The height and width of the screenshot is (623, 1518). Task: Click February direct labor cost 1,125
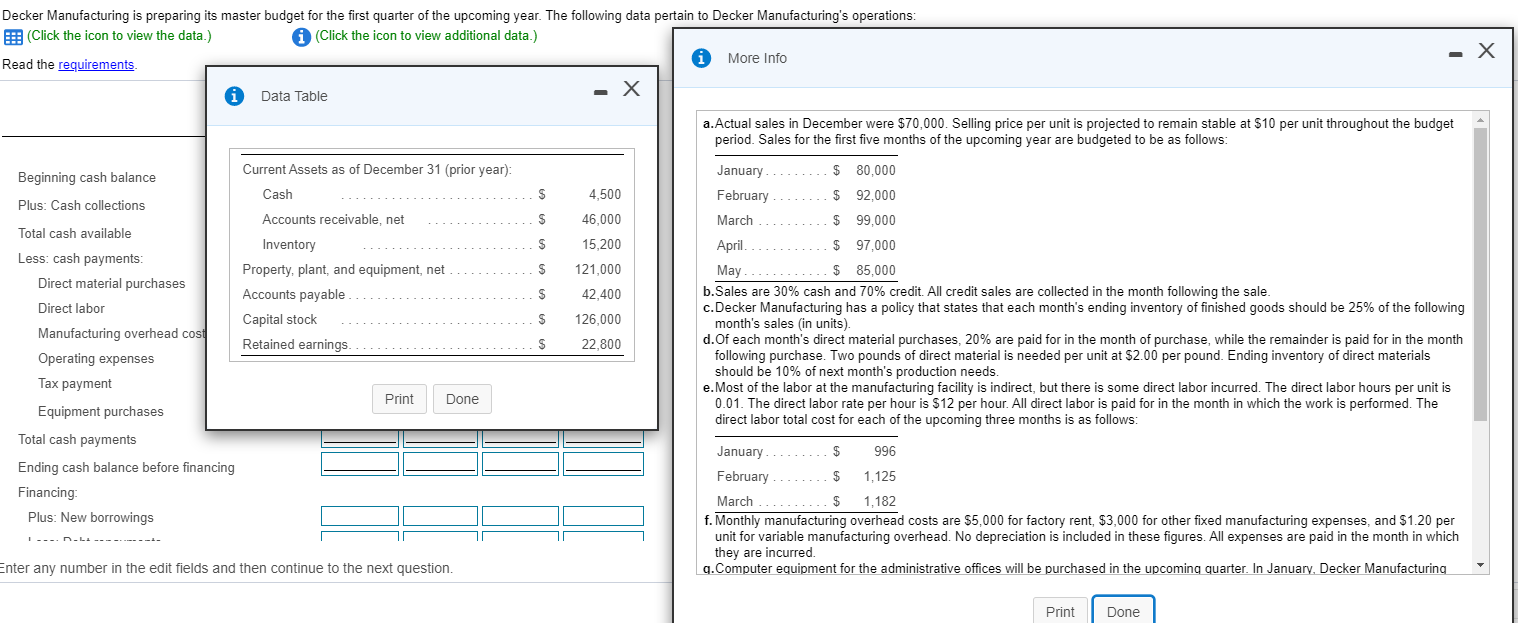point(880,477)
